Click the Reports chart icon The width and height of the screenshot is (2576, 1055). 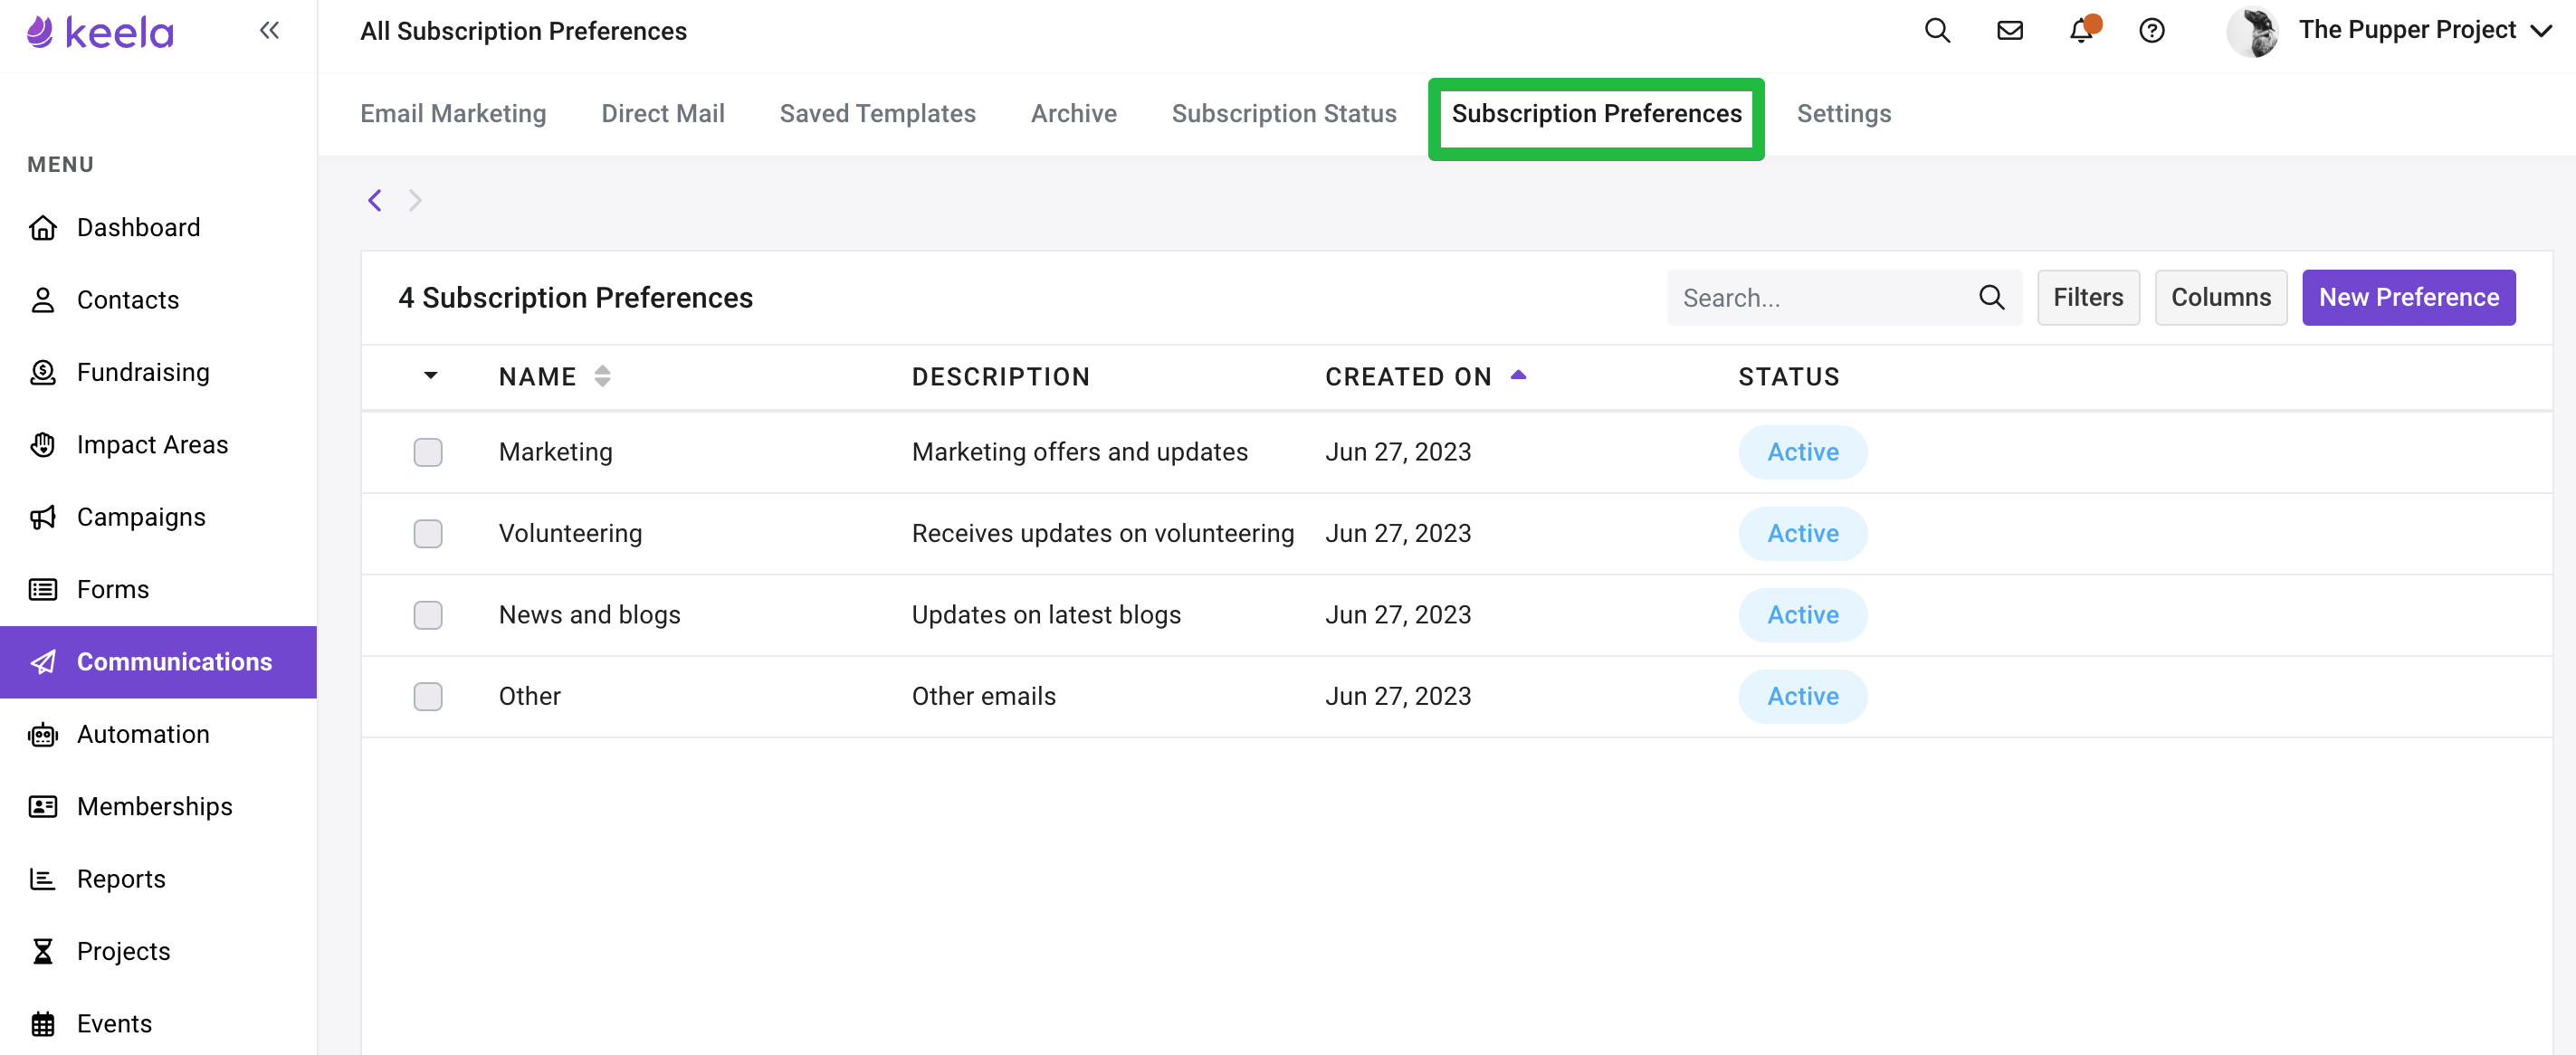pos(42,879)
